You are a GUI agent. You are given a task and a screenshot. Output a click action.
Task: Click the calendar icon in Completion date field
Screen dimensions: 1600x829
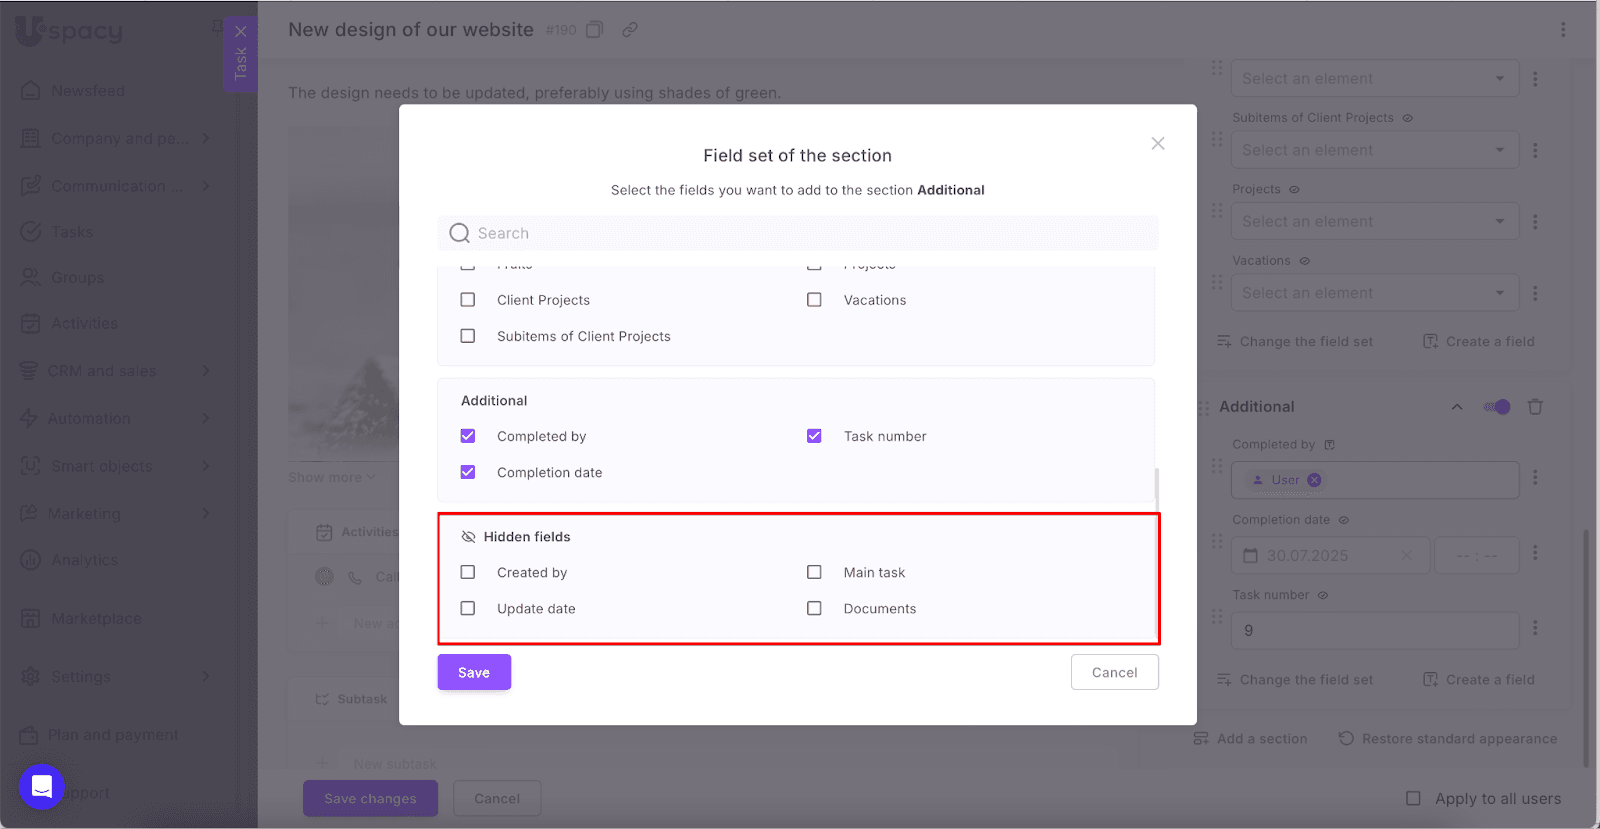pyautogui.click(x=1251, y=556)
